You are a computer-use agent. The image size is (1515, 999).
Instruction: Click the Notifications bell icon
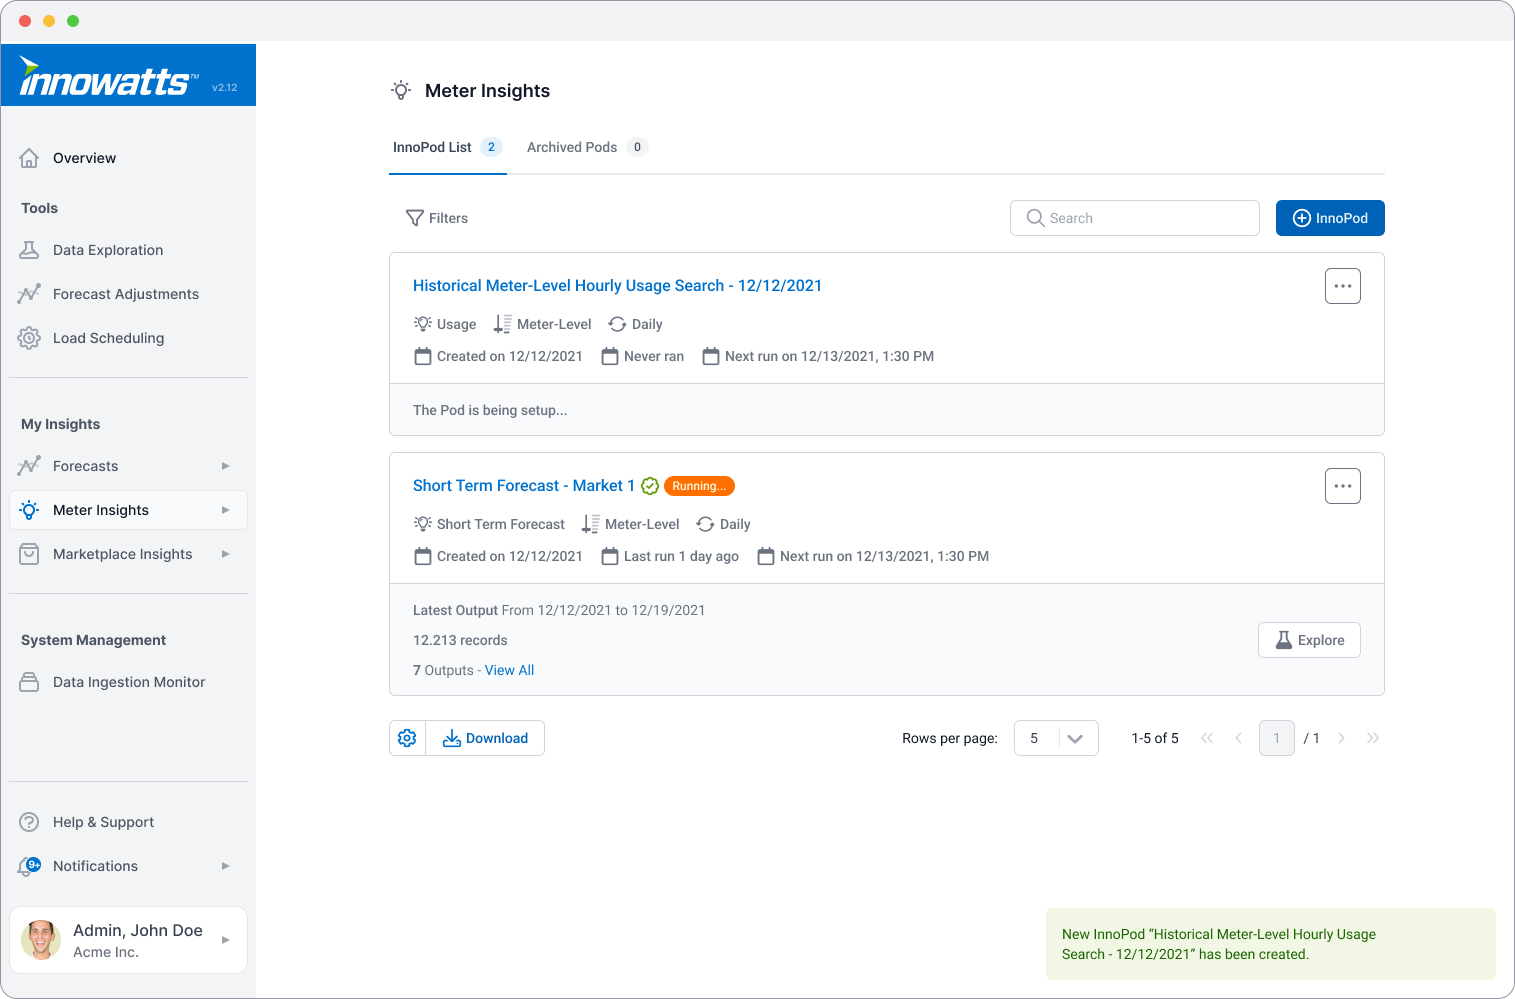(x=29, y=866)
